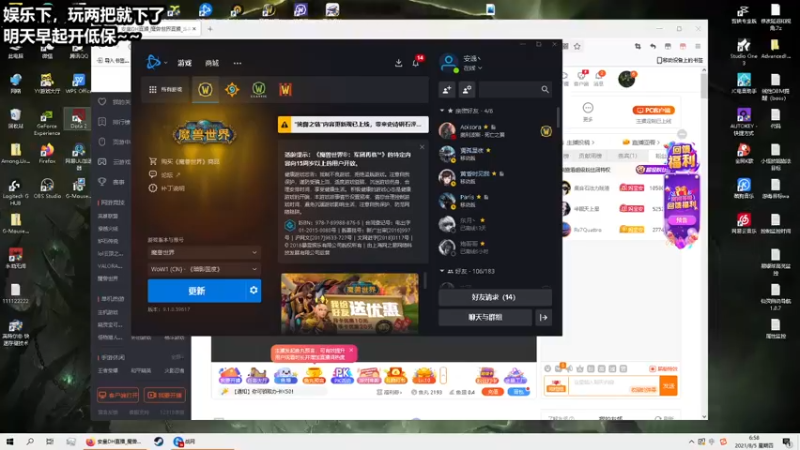Image resolution: width=800 pixels, height=450 pixels.
Task: Close the pink popup tooltip
Action: pos(351,350)
